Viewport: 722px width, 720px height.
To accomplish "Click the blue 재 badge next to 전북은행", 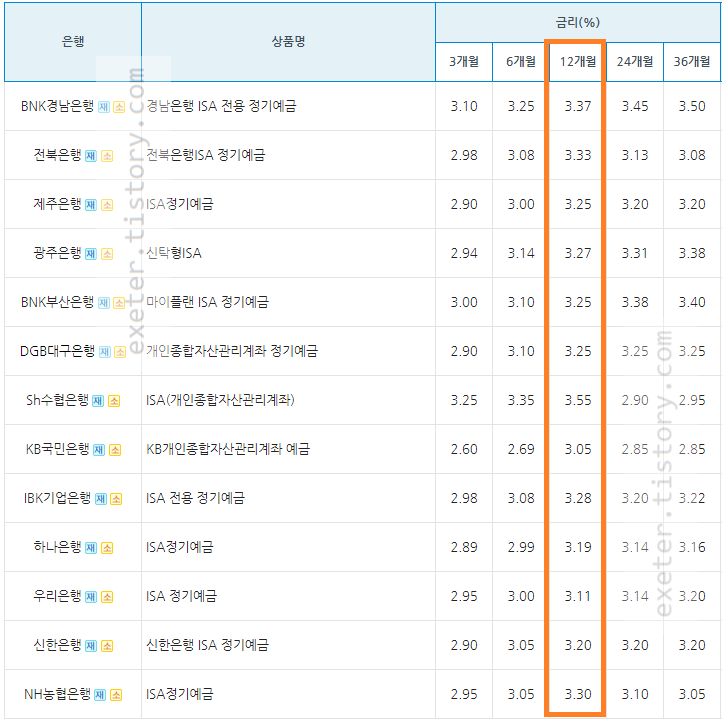I will coord(91,156).
